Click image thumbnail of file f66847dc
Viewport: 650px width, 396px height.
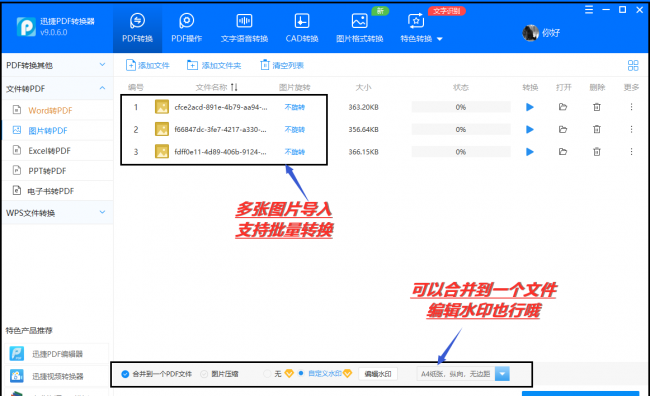tap(162, 129)
